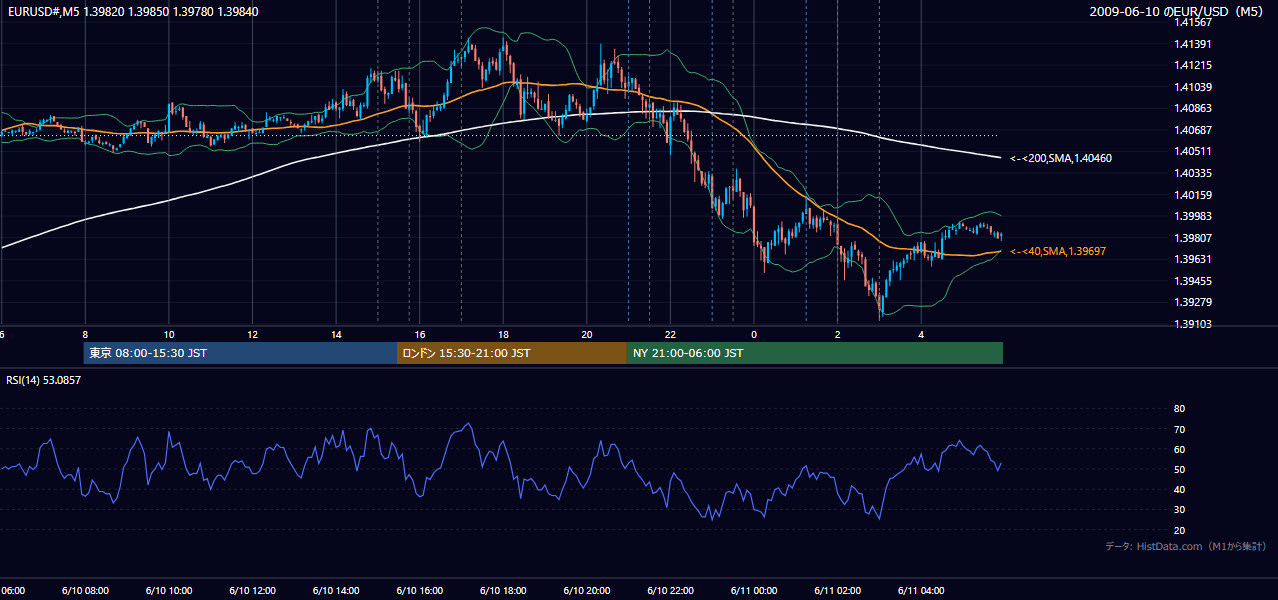Viewport: 1278px width, 600px height.
Task: Click price axis label 1.40335
Action: (1192, 173)
